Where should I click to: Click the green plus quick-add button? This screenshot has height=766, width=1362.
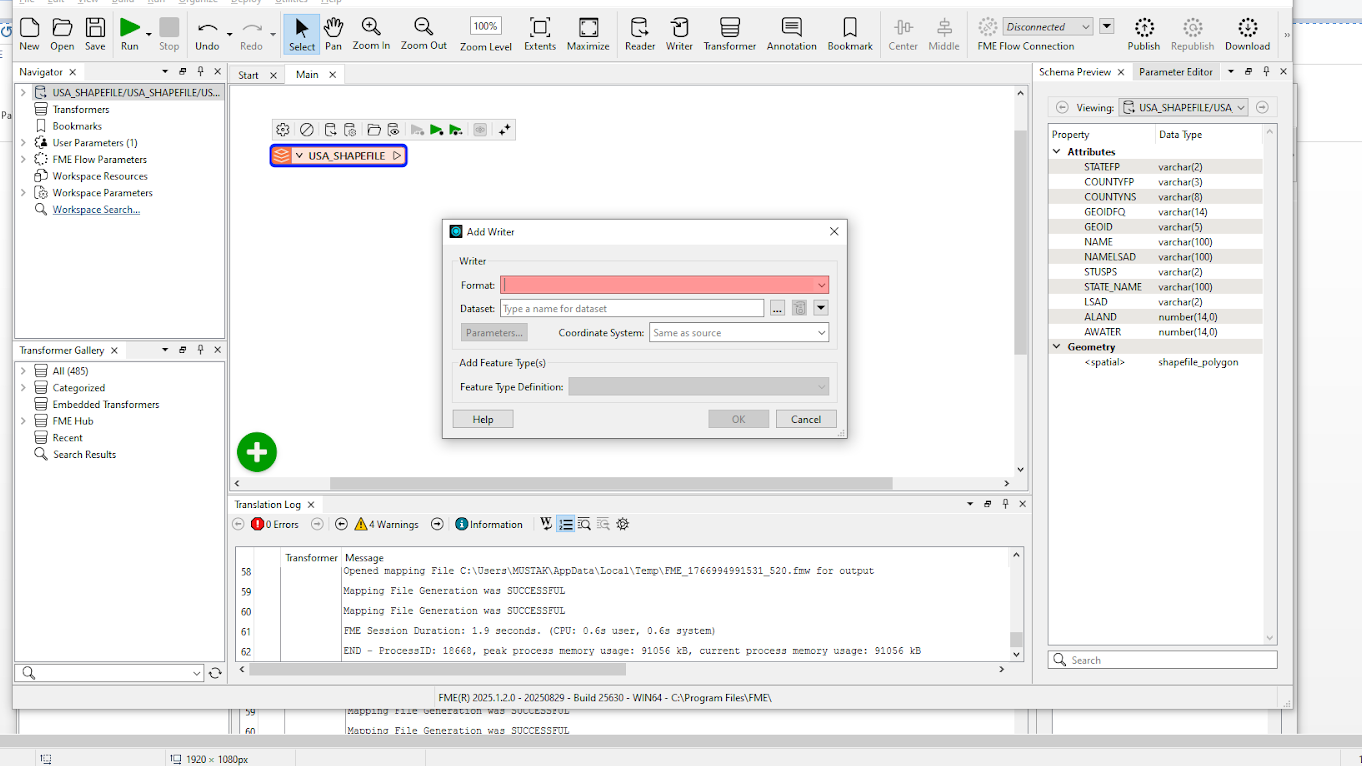257,452
